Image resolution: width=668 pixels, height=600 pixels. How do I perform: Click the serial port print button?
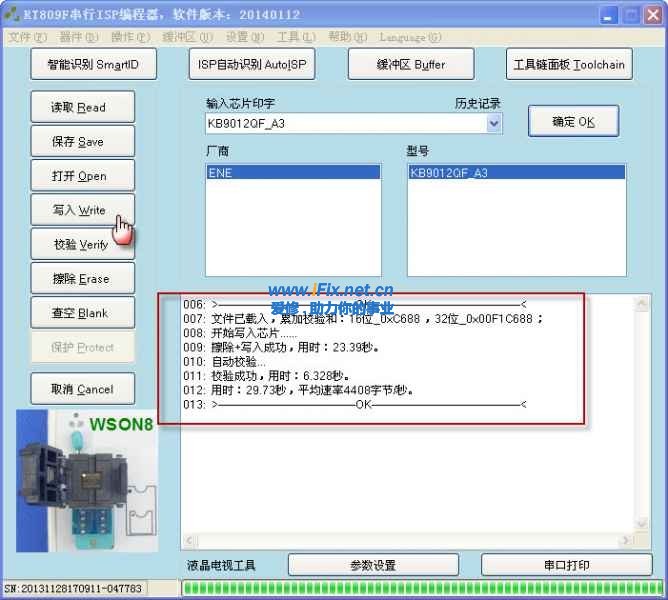click(566, 565)
